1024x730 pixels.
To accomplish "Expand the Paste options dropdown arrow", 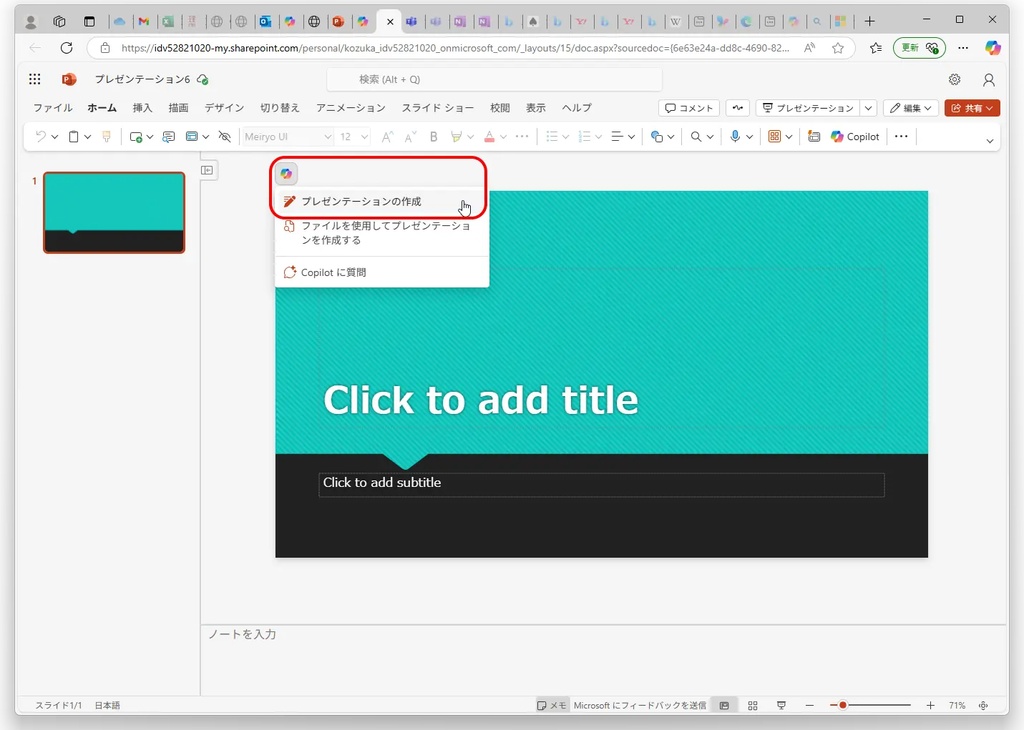I will 88,137.
